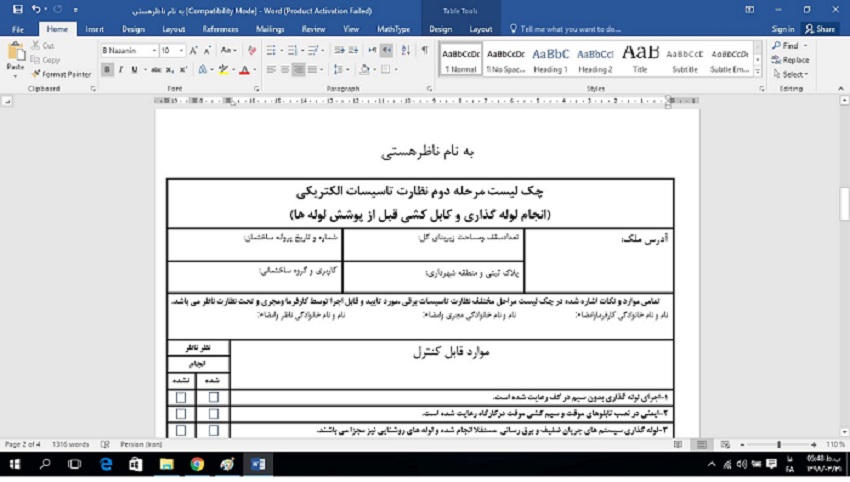This screenshot has height=482, width=850.
Task: Set right-to-left text direction
Action: pos(387,50)
